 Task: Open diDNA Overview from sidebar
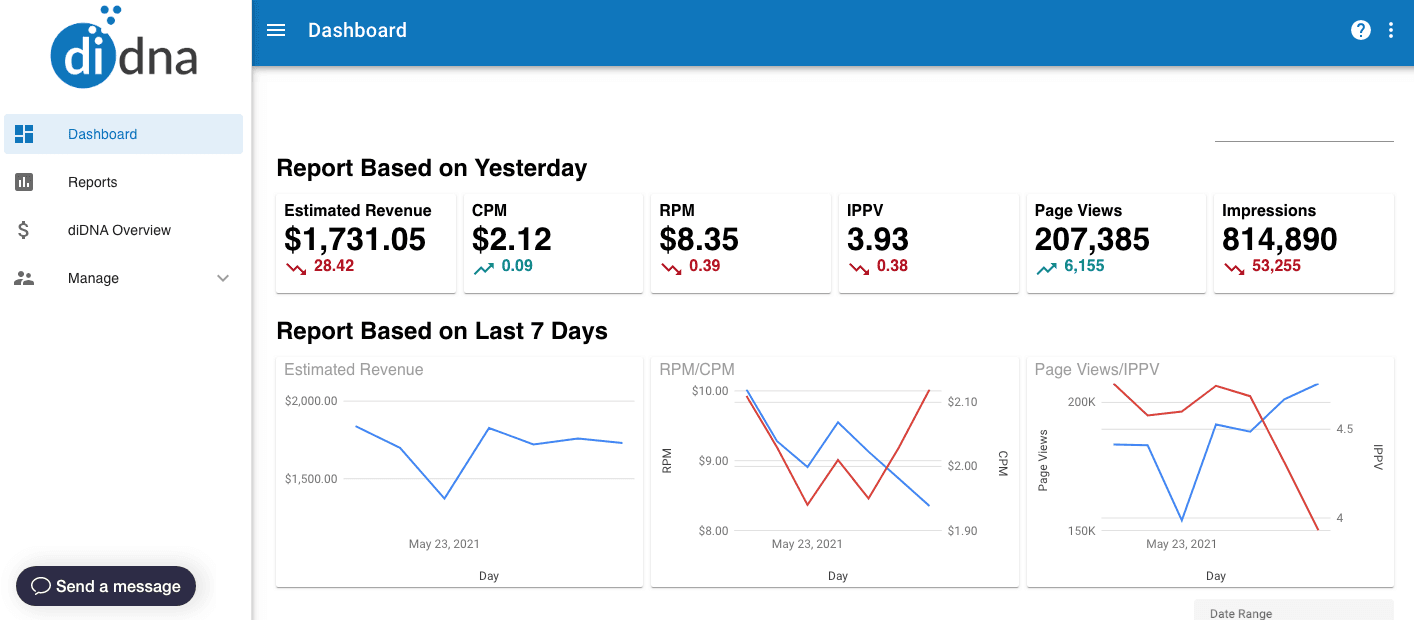pyautogui.click(x=119, y=230)
